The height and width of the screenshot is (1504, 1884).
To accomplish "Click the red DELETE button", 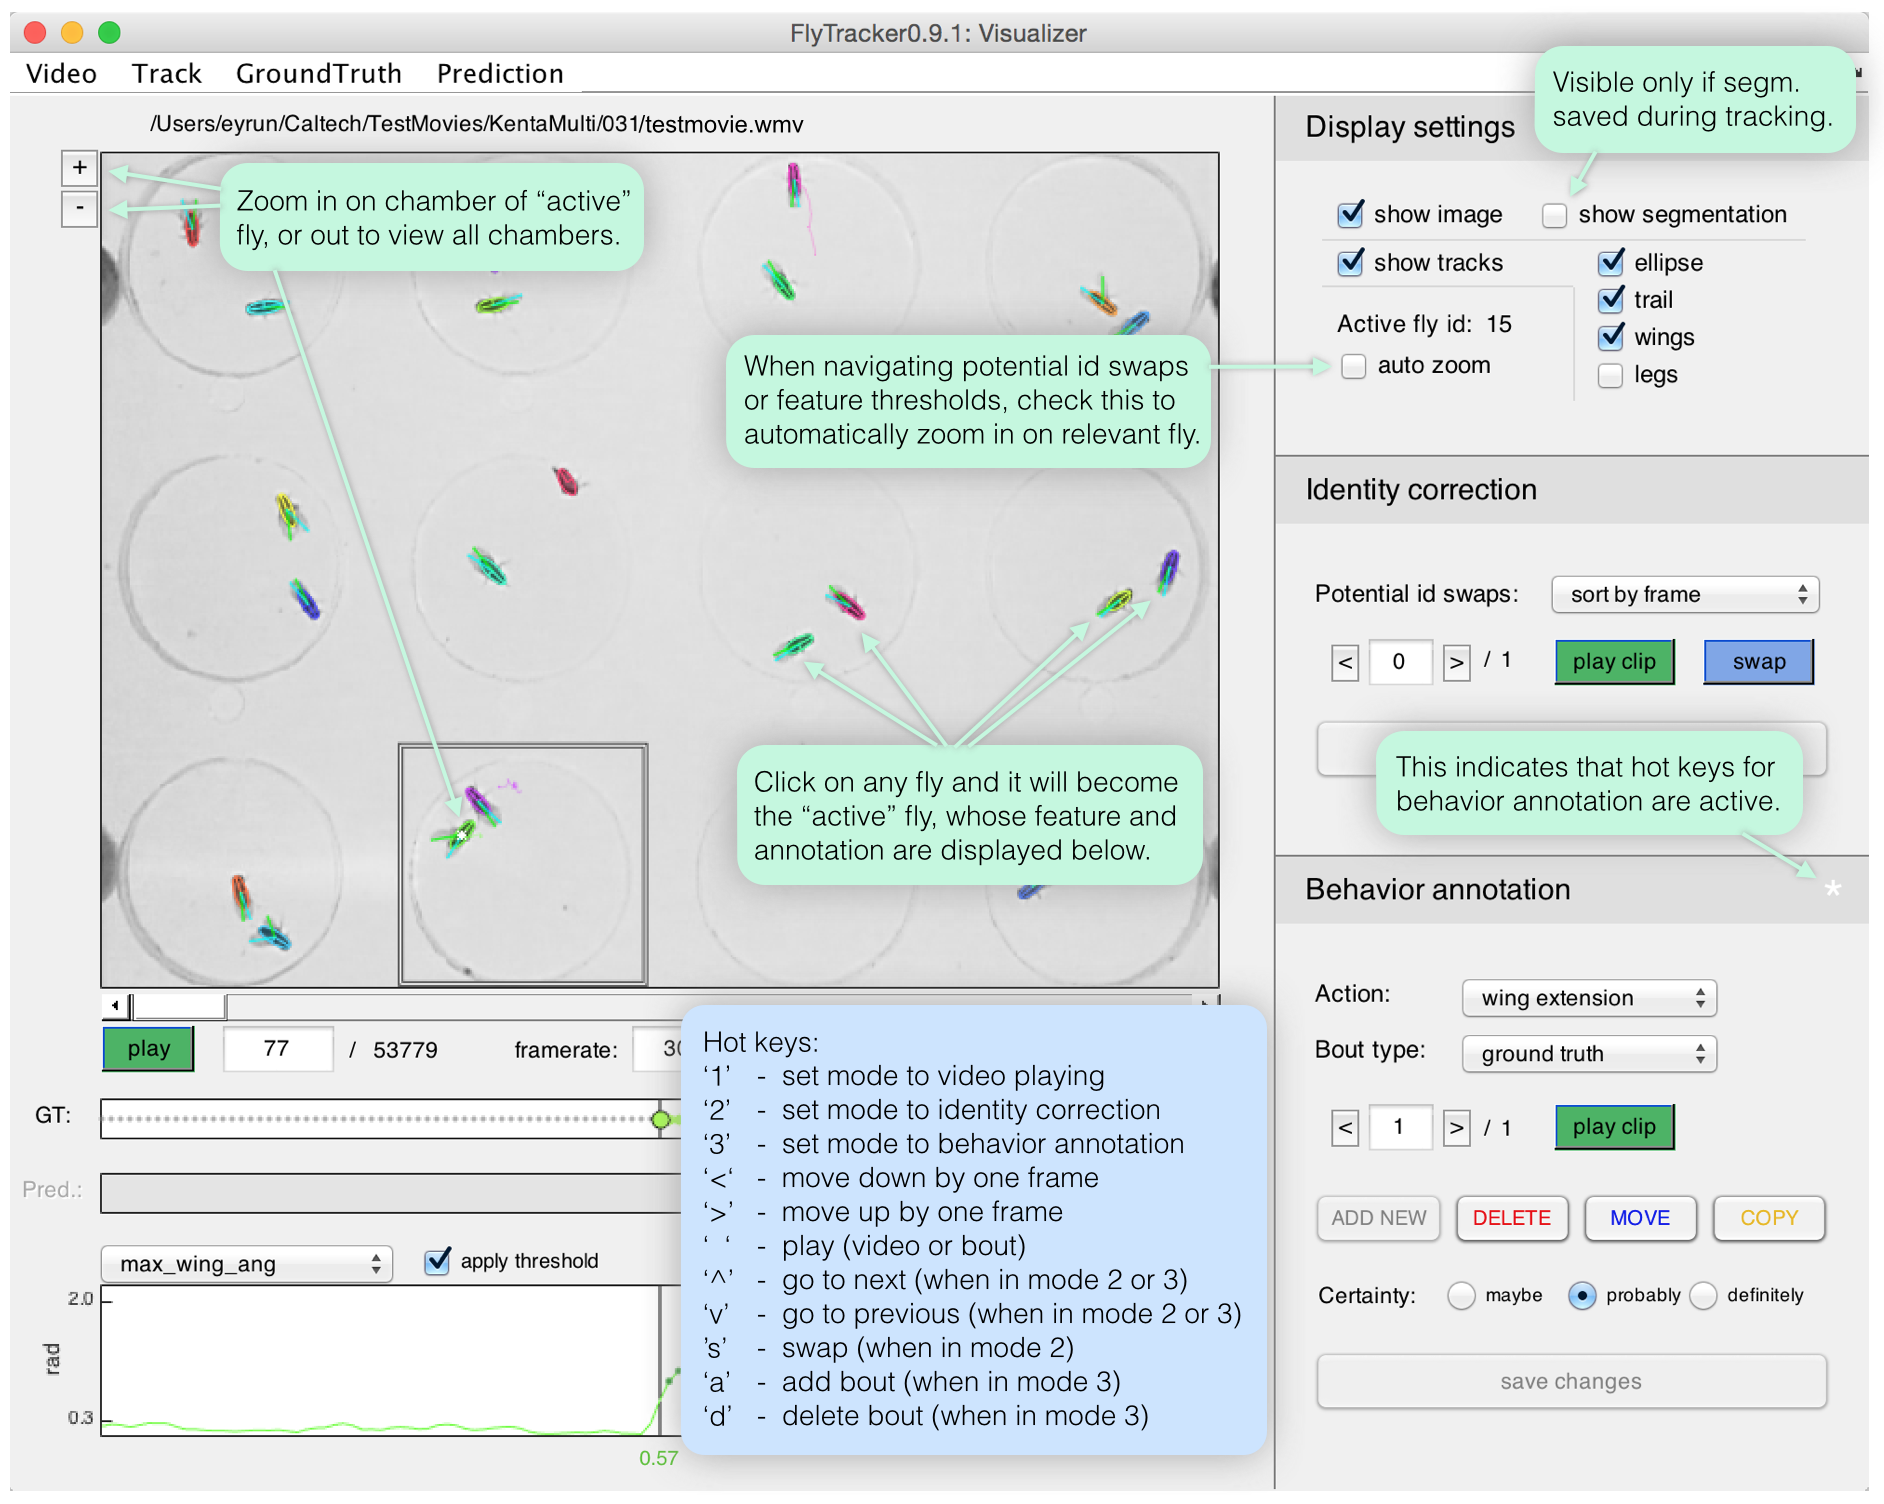I will (x=1511, y=1218).
